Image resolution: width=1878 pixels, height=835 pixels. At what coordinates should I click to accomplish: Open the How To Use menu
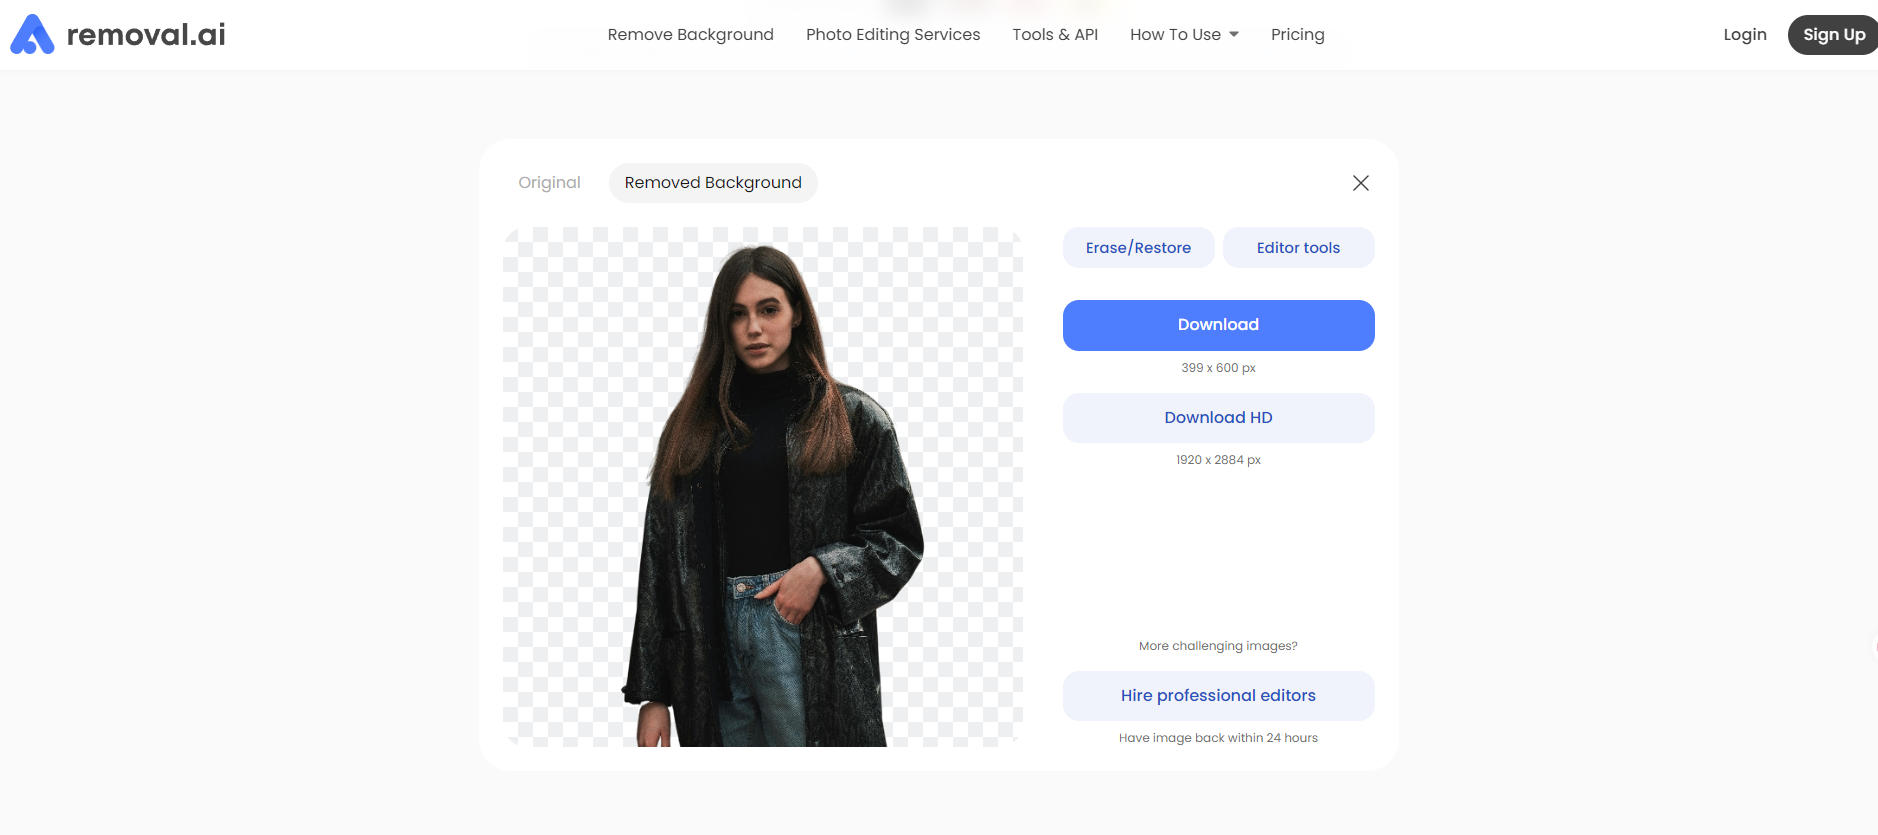pyautogui.click(x=1175, y=35)
